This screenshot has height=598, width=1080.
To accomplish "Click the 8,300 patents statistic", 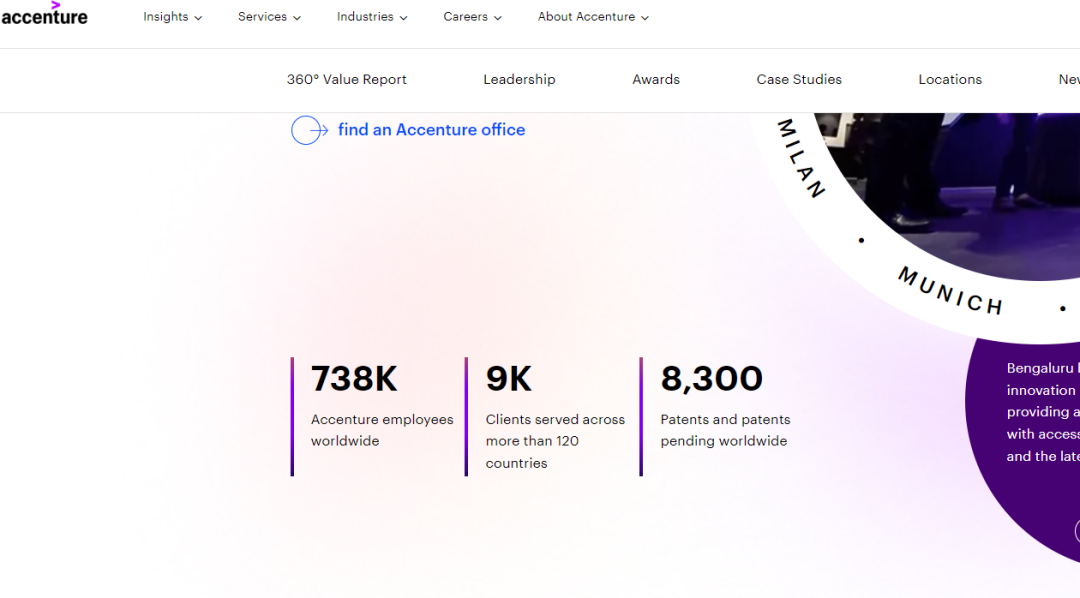I will [712, 378].
